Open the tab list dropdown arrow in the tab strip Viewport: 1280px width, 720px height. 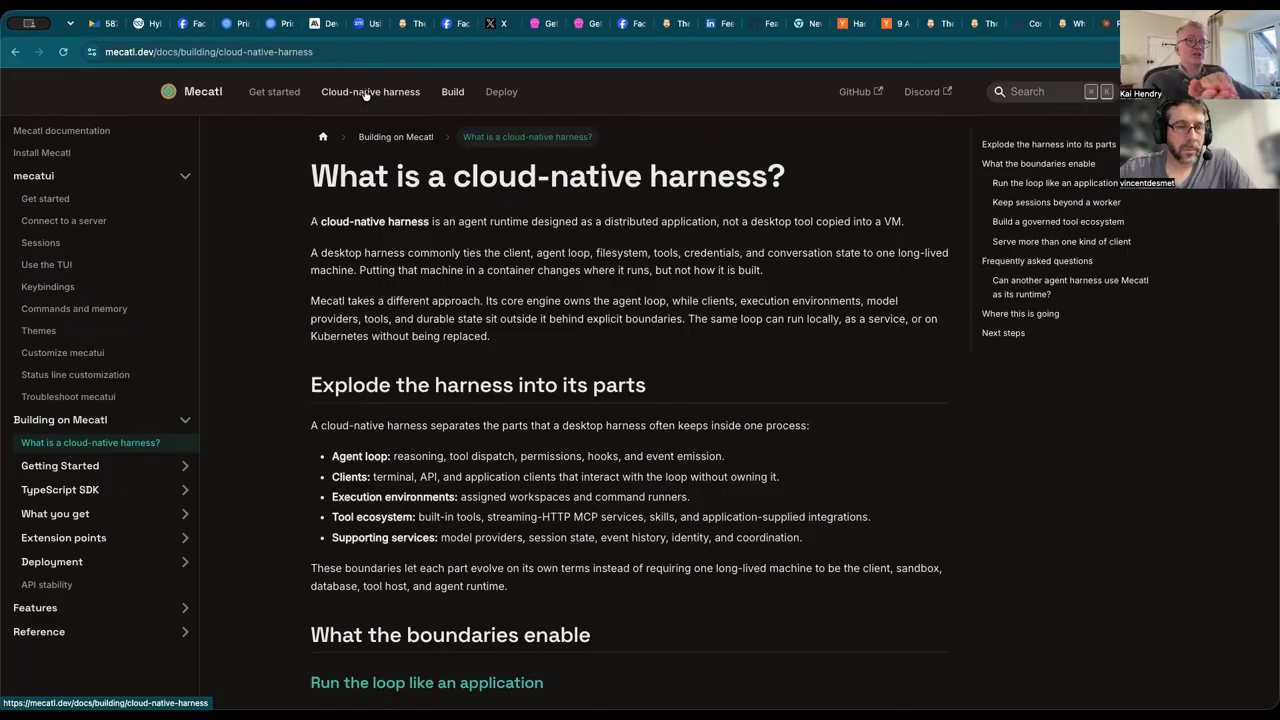(70, 23)
